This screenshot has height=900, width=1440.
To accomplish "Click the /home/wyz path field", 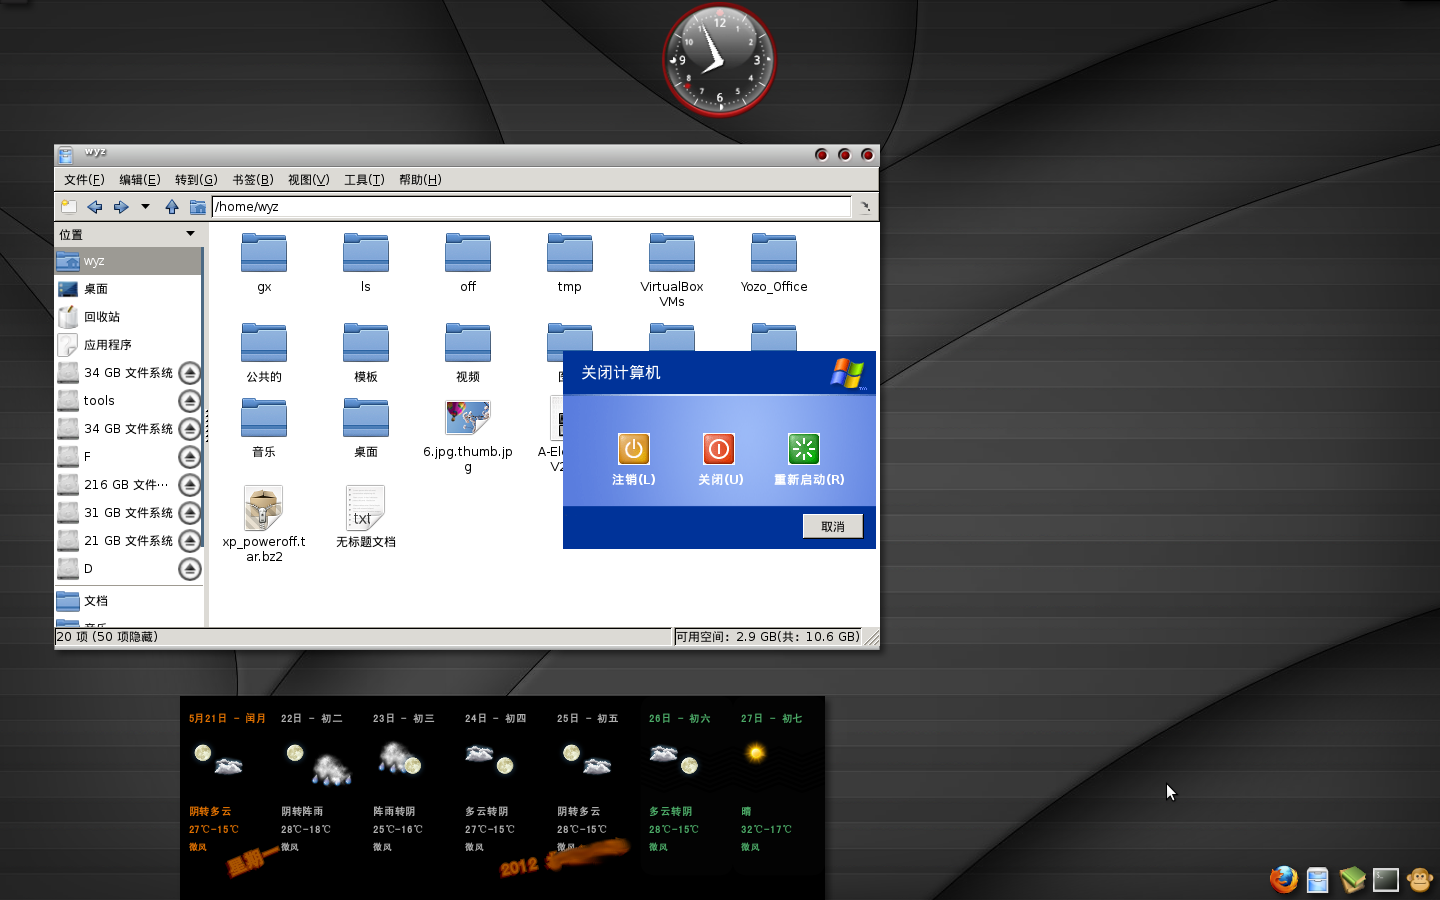I will point(531,207).
